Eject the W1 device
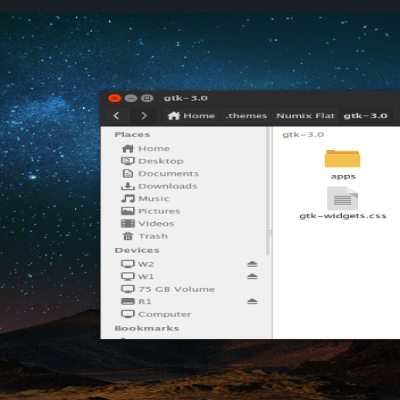 (252, 276)
